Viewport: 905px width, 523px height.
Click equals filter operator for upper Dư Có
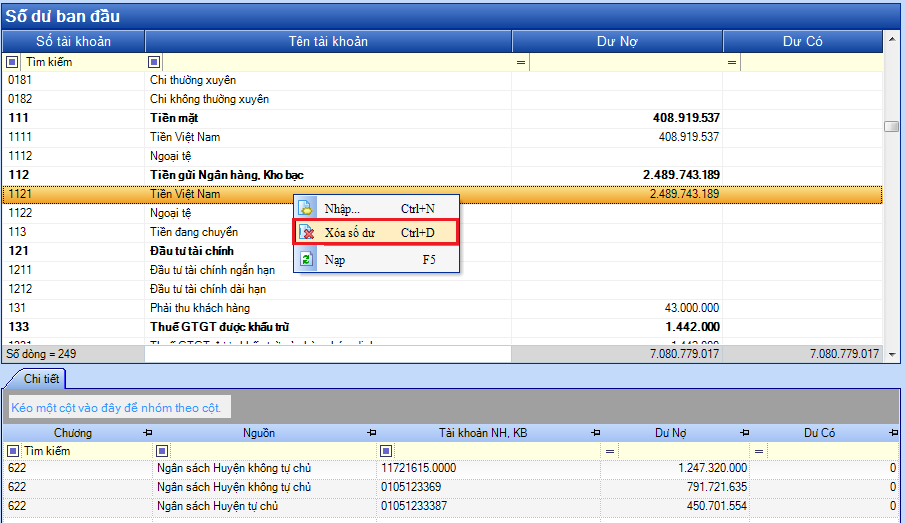pyautogui.click(x=732, y=62)
